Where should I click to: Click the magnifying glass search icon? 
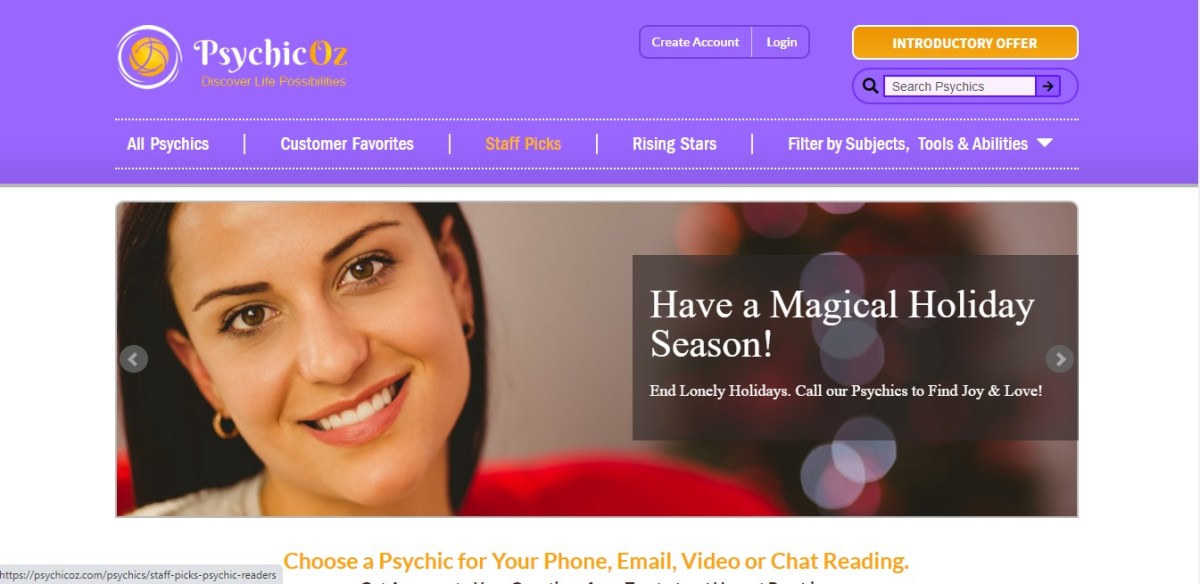point(870,86)
